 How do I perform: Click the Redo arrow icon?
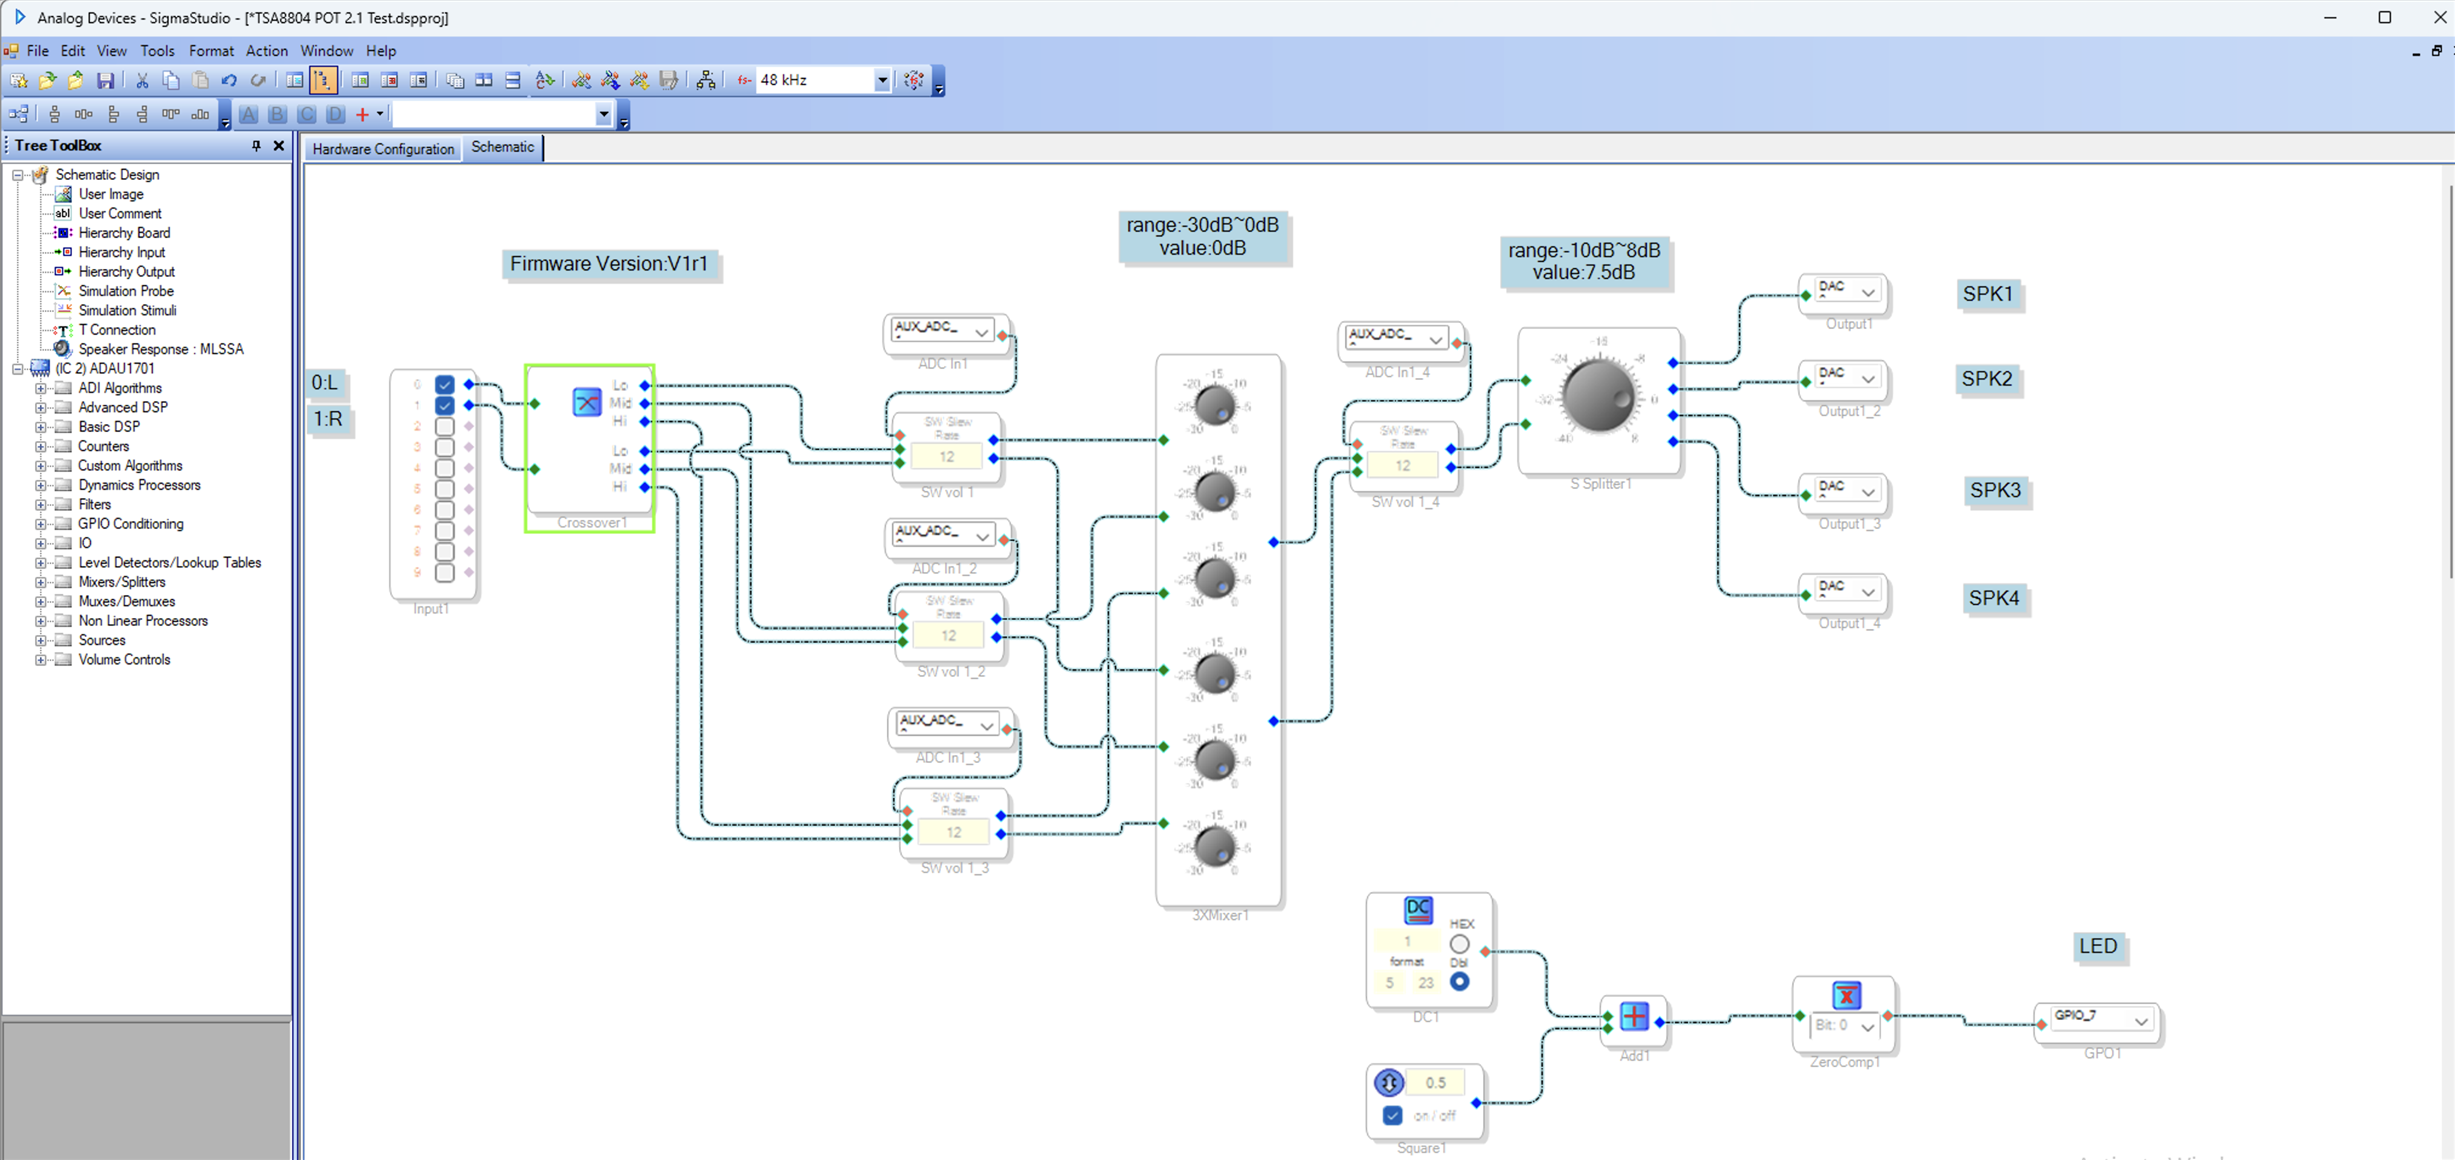point(258,80)
